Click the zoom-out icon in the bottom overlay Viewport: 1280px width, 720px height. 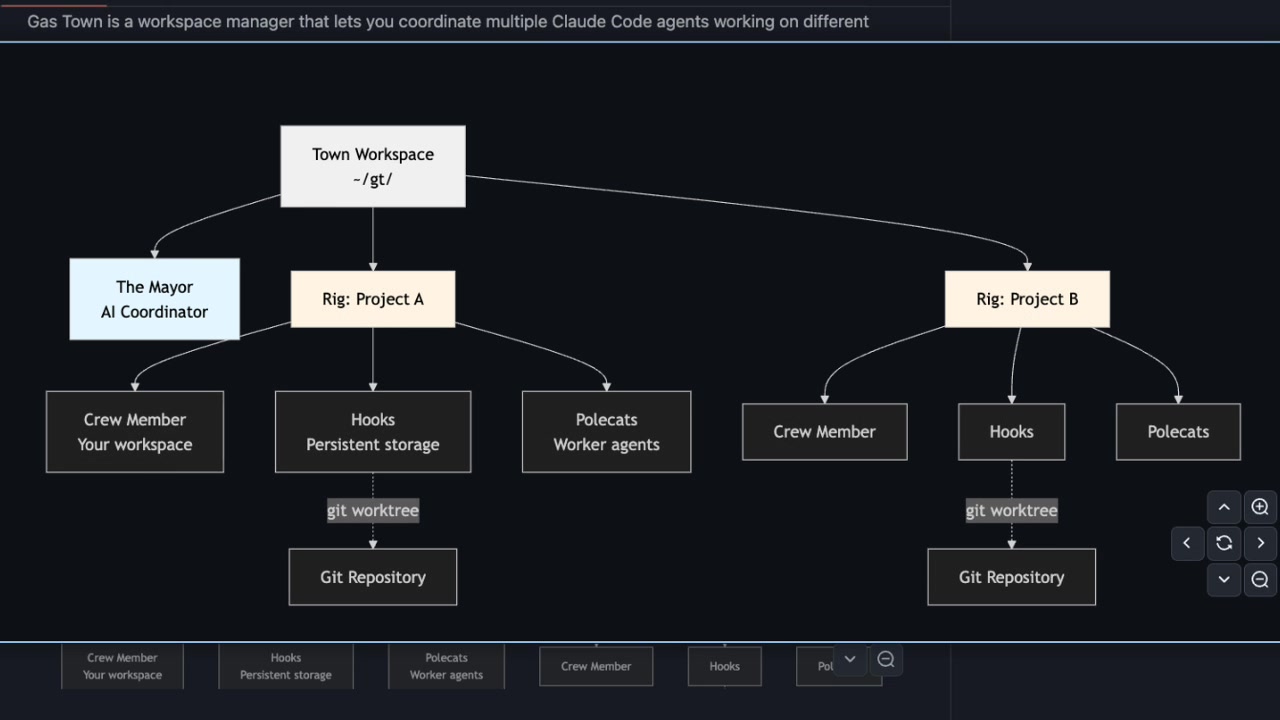tap(886, 659)
